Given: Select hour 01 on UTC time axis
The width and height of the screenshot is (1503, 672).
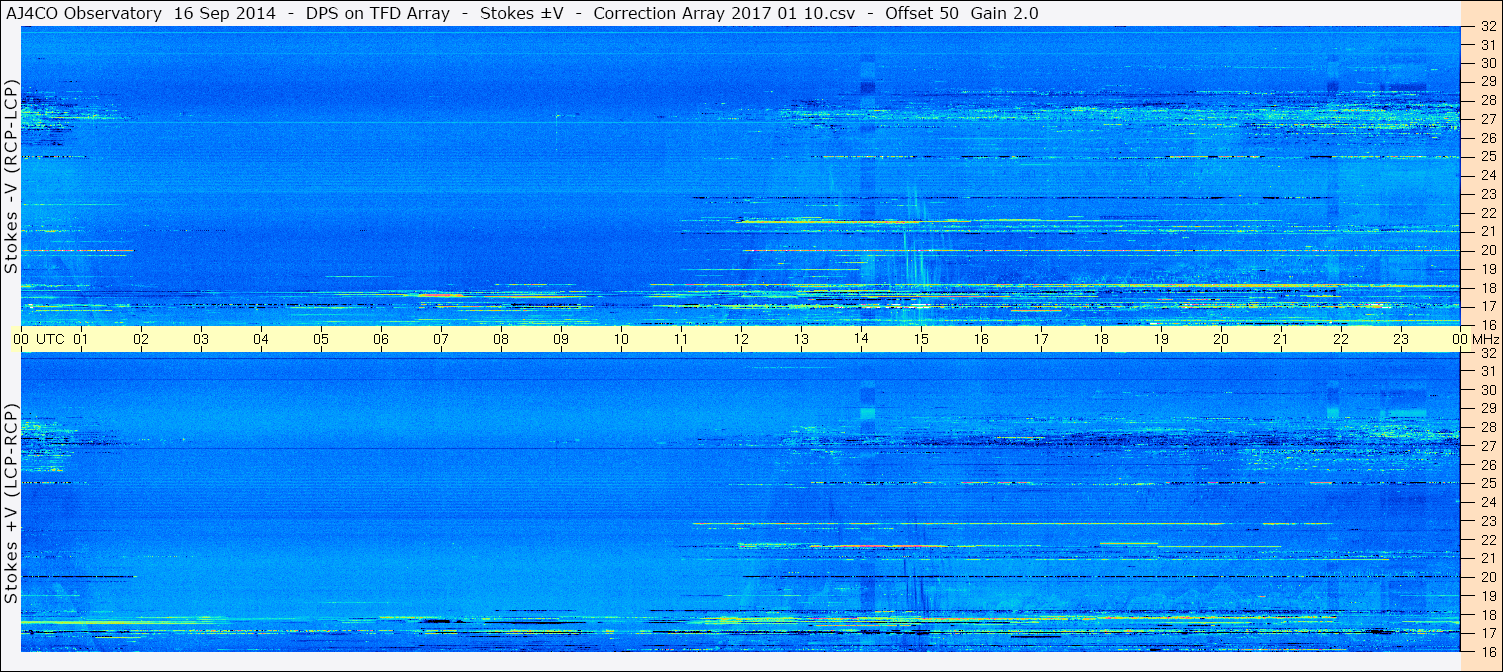Looking at the screenshot, I should click(x=80, y=339).
